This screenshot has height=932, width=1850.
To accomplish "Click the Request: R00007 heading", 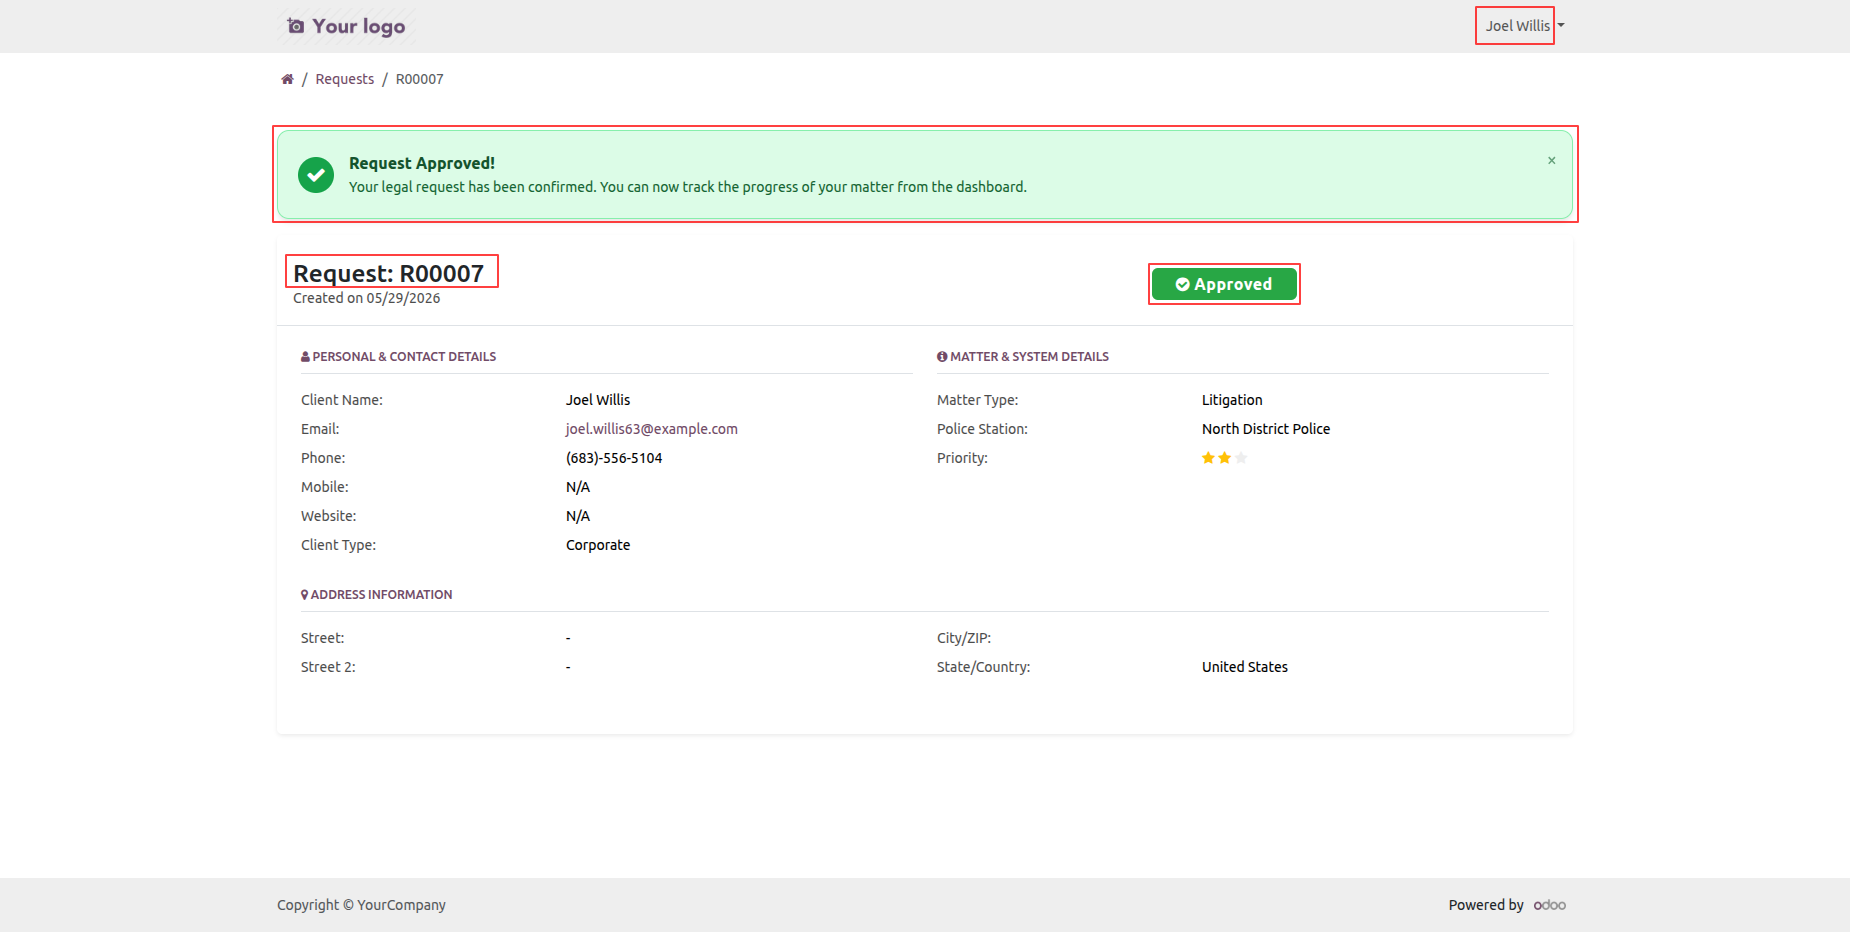I will 388,273.
